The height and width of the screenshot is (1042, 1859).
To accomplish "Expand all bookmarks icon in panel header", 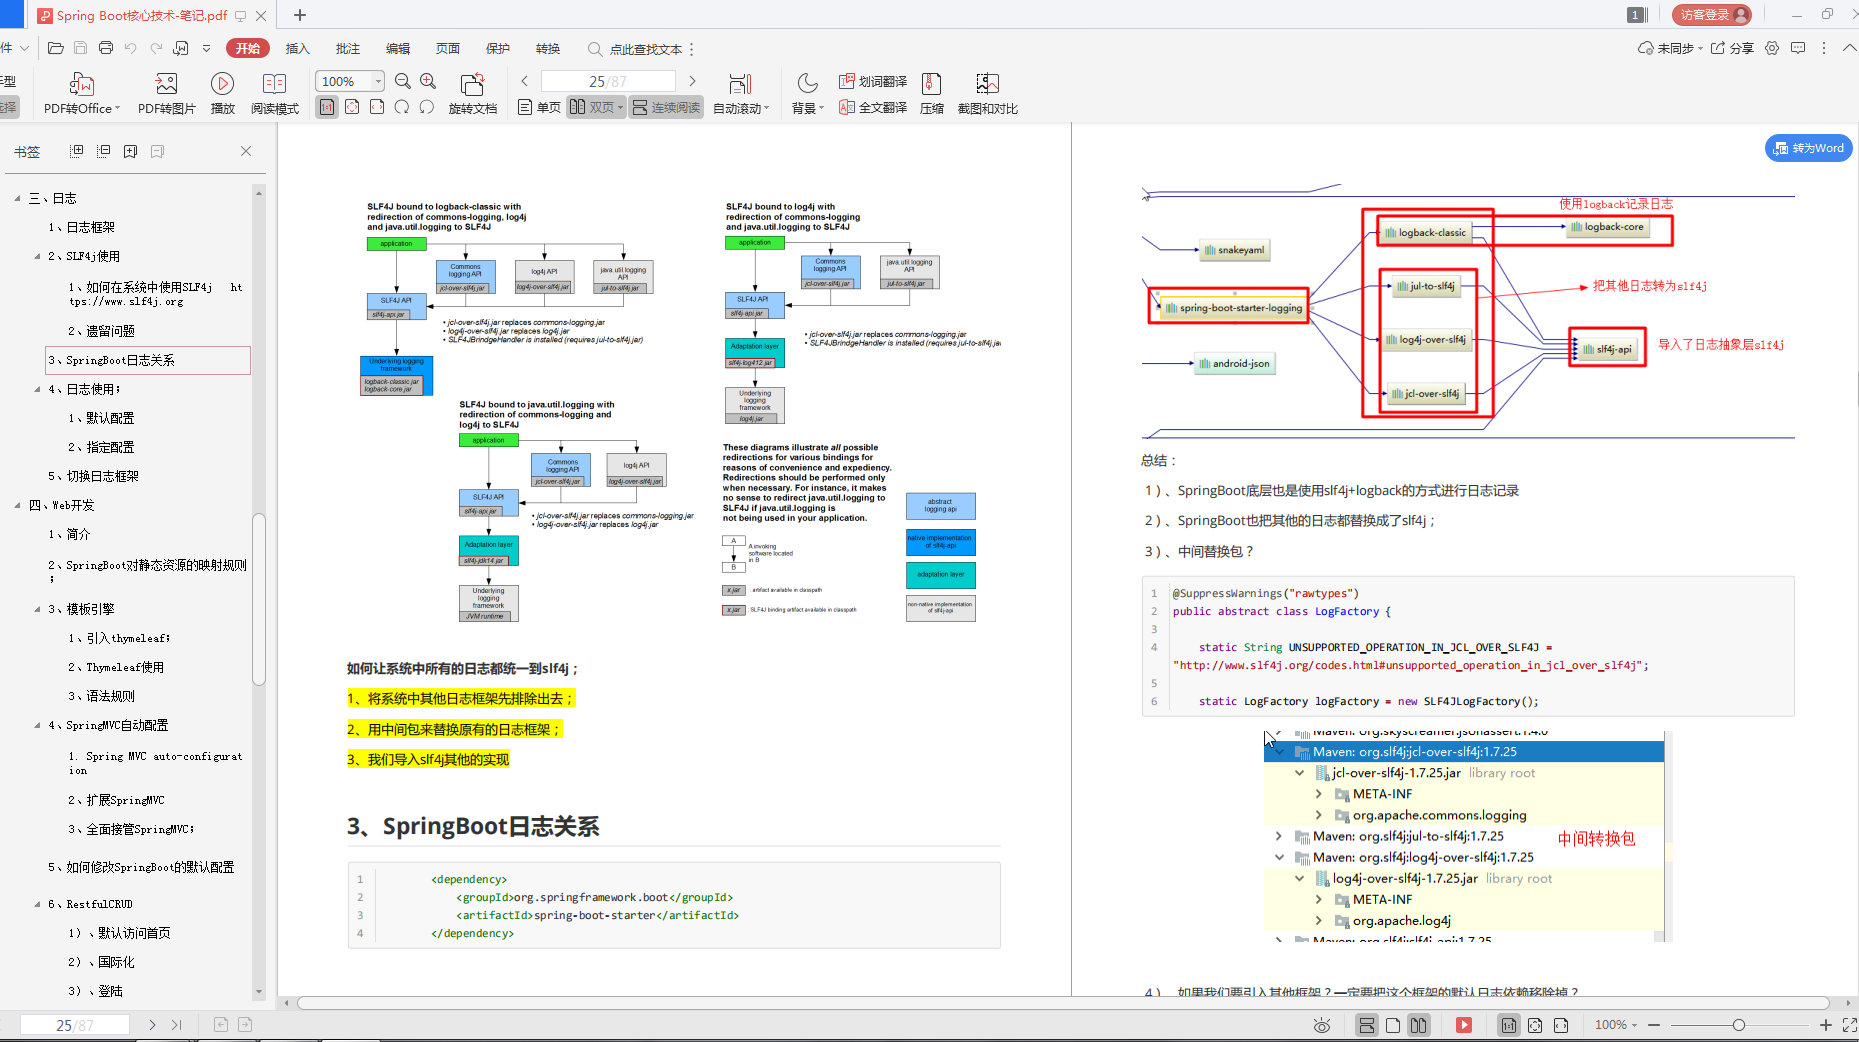I will click(x=76, y=151).
